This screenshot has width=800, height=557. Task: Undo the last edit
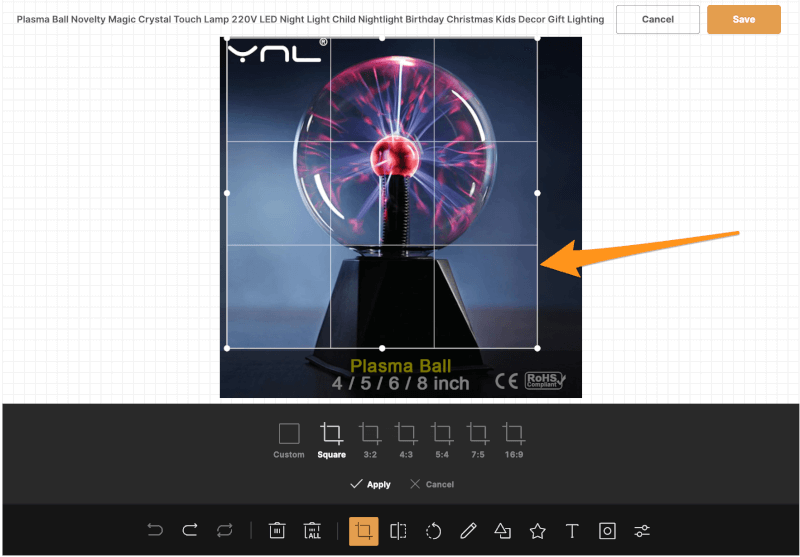155,530
